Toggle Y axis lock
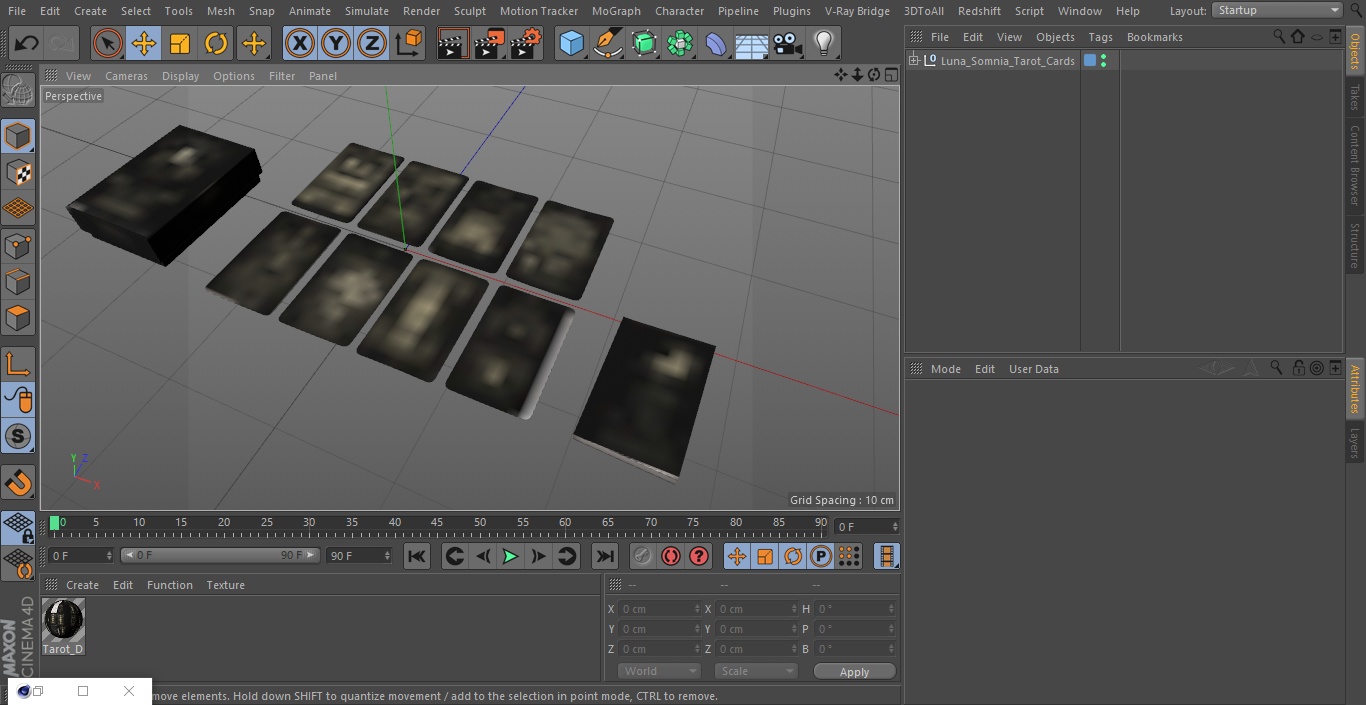Screen dimensions: 1366x705 coord(336,43)
